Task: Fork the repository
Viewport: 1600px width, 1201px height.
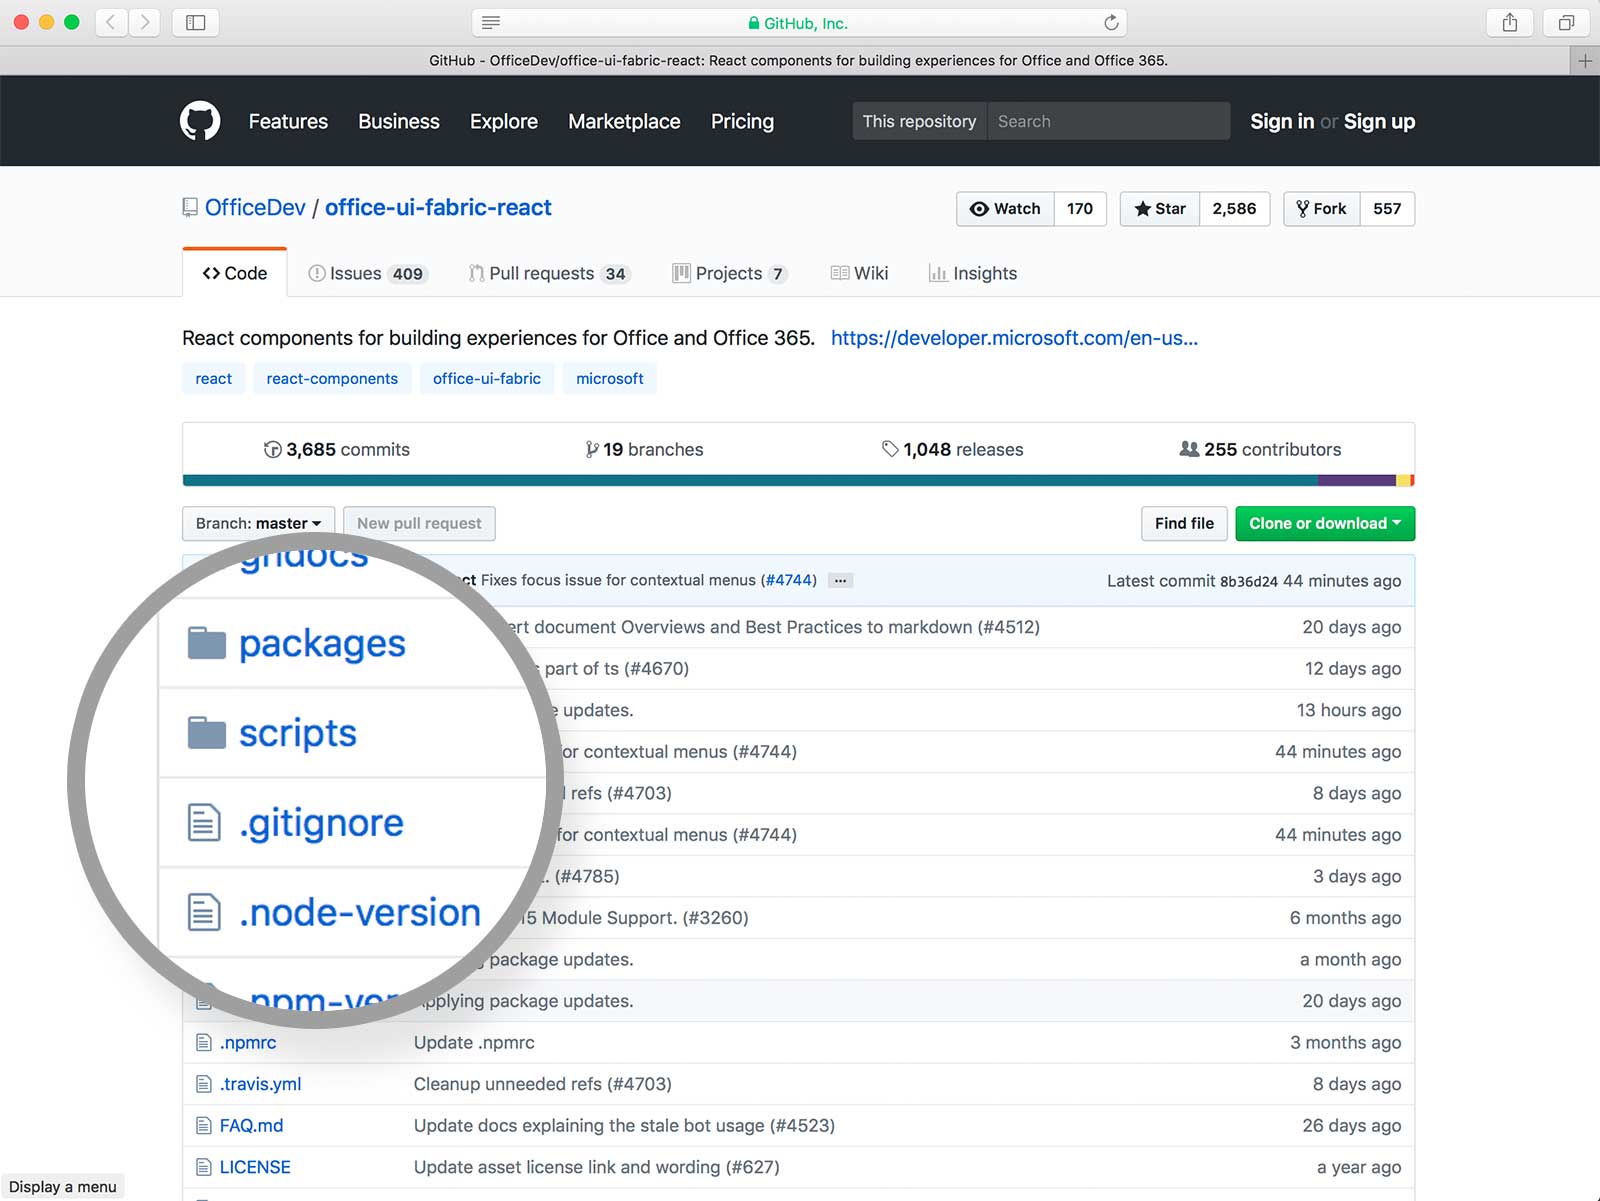Action: point(1321,209)
